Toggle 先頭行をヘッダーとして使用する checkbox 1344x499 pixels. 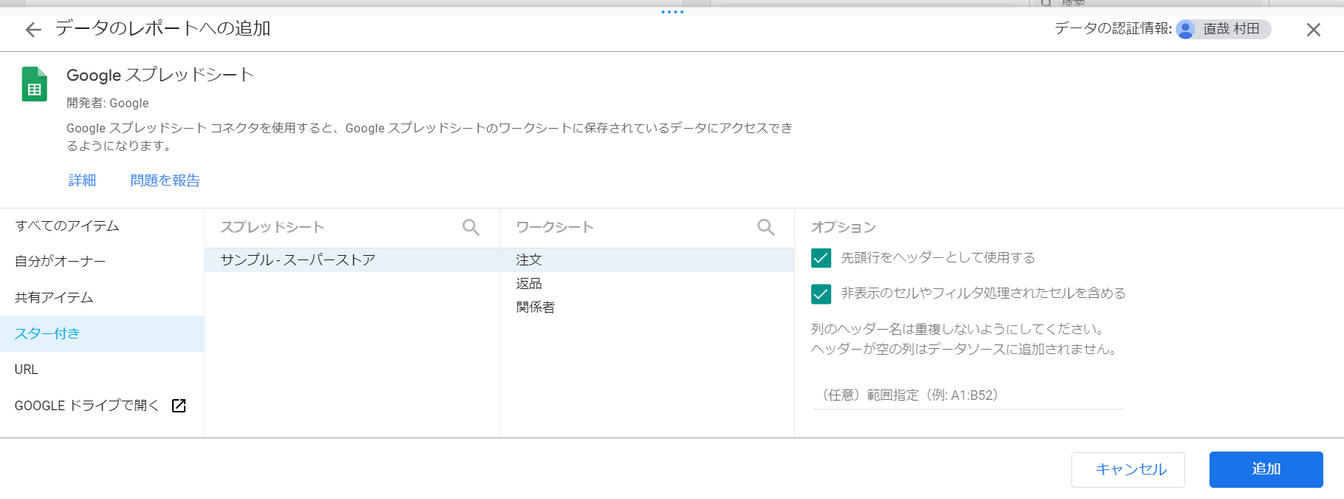[x=821, y=257]
